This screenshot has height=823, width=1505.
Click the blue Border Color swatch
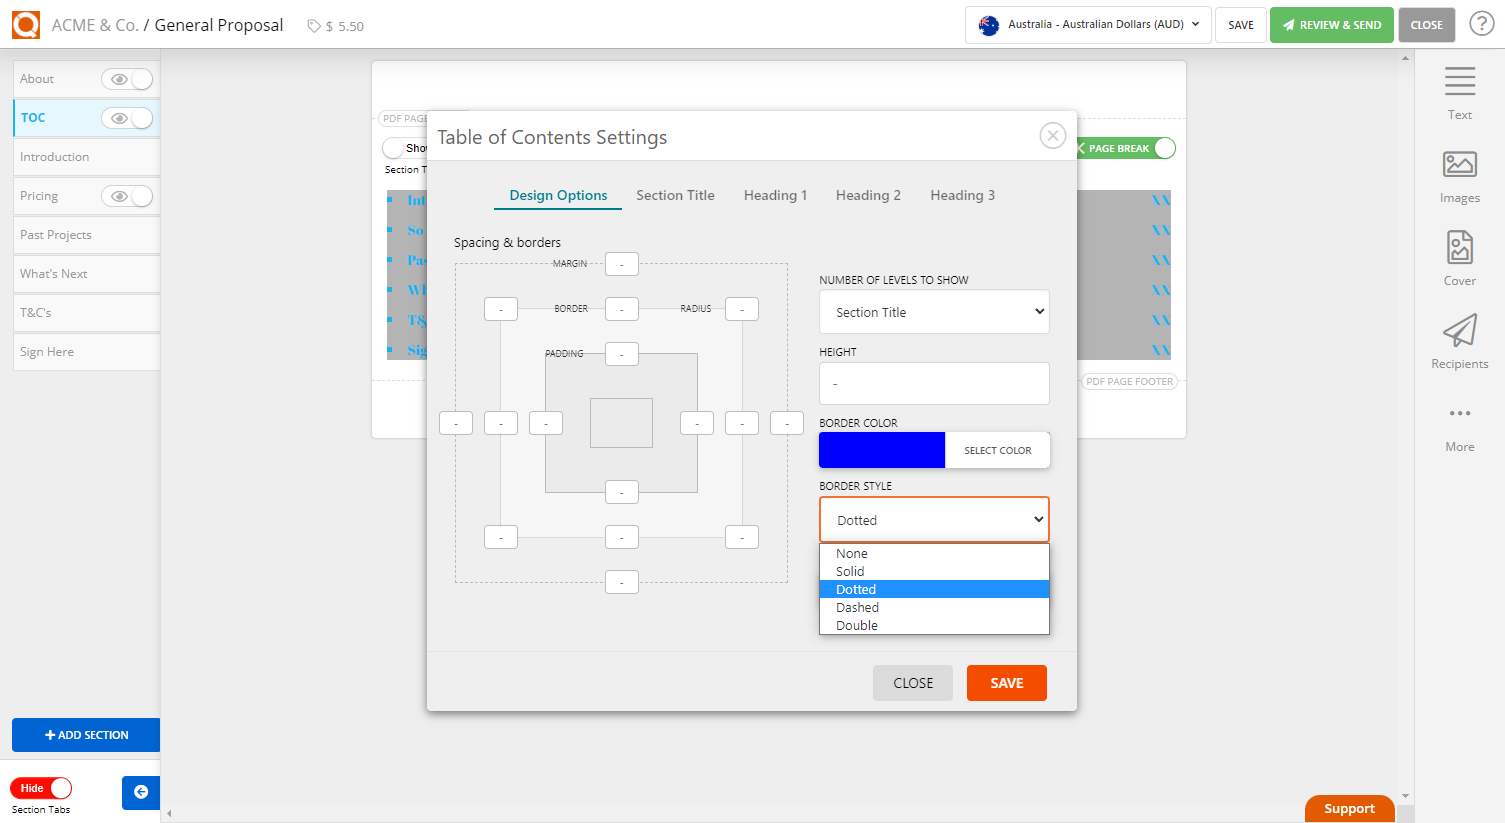[881, 449]
